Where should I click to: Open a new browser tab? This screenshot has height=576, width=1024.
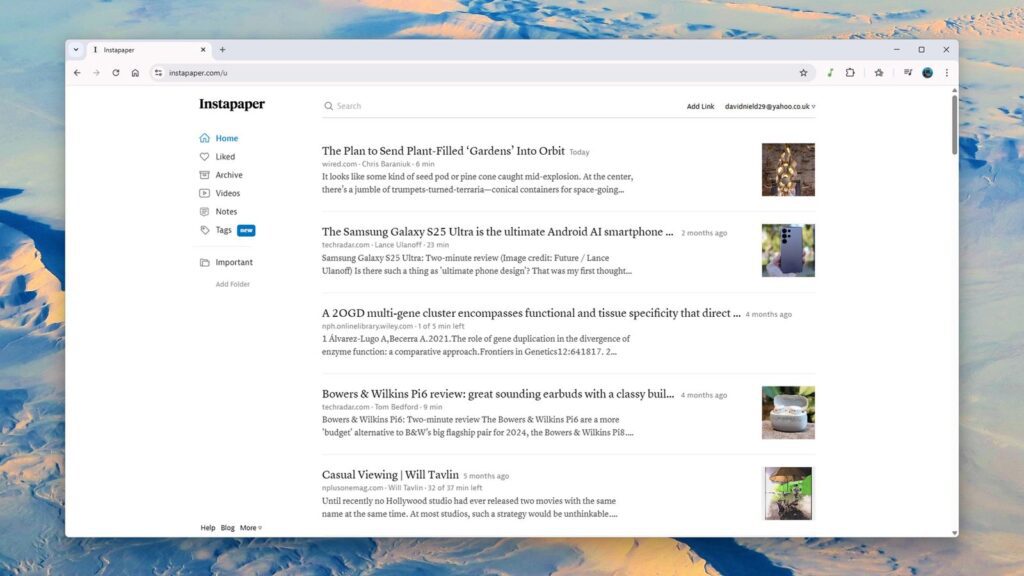(222, 49)
